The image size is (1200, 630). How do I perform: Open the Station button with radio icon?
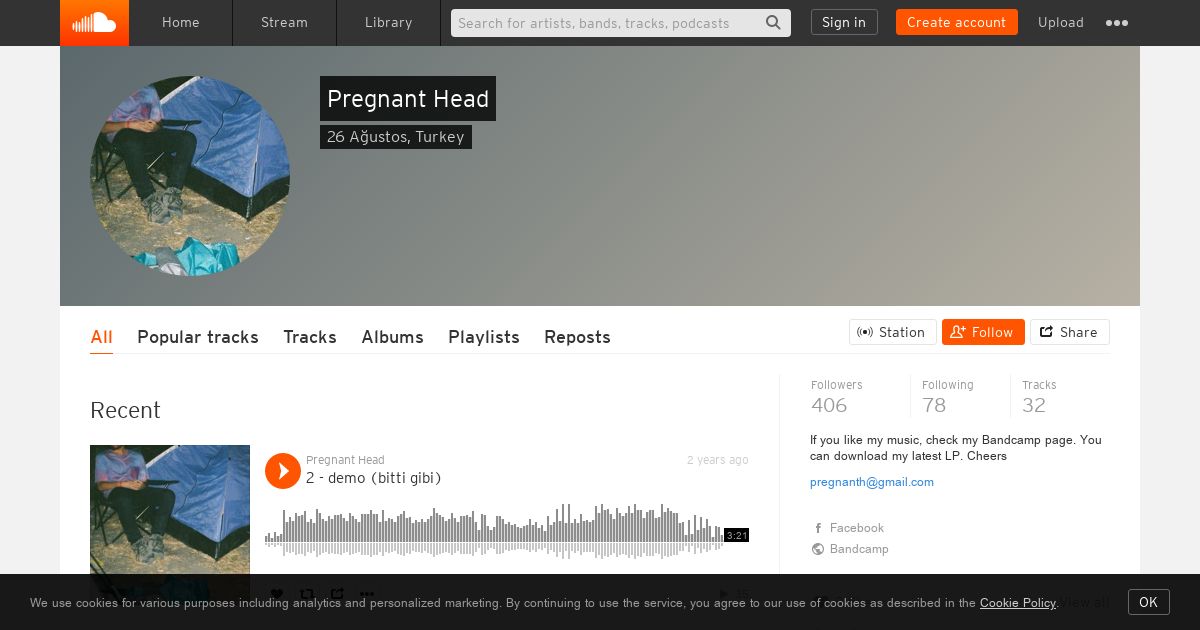893,332
